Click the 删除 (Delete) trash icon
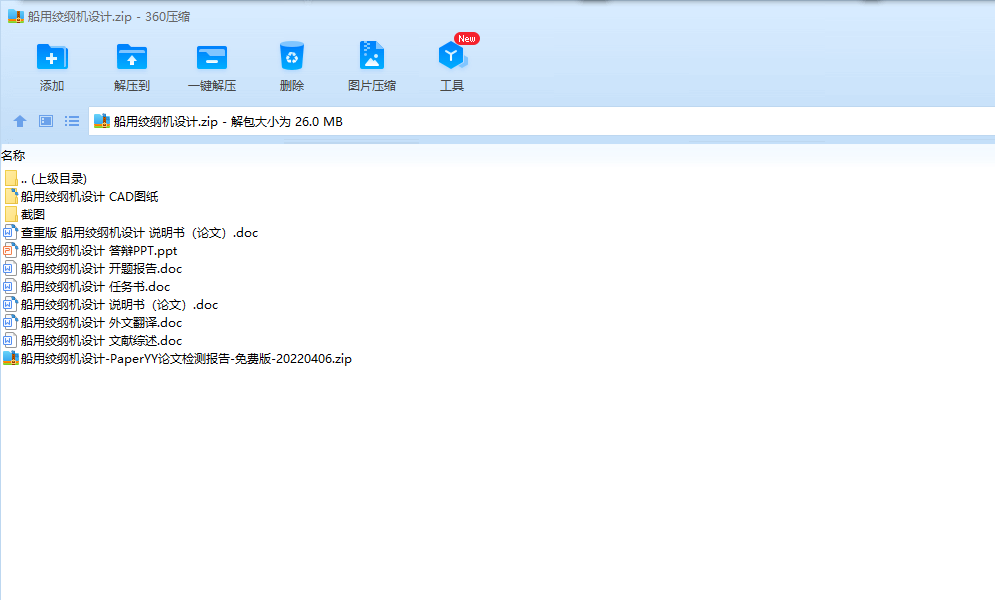 [292, 56]
